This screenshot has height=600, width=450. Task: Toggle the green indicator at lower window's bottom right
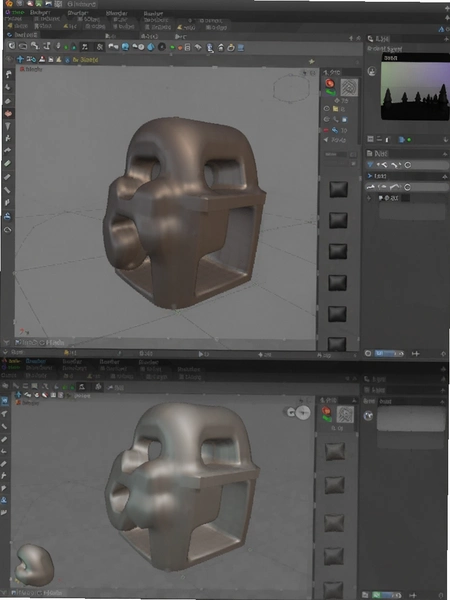pyautogui.click(x=376, y=595)
